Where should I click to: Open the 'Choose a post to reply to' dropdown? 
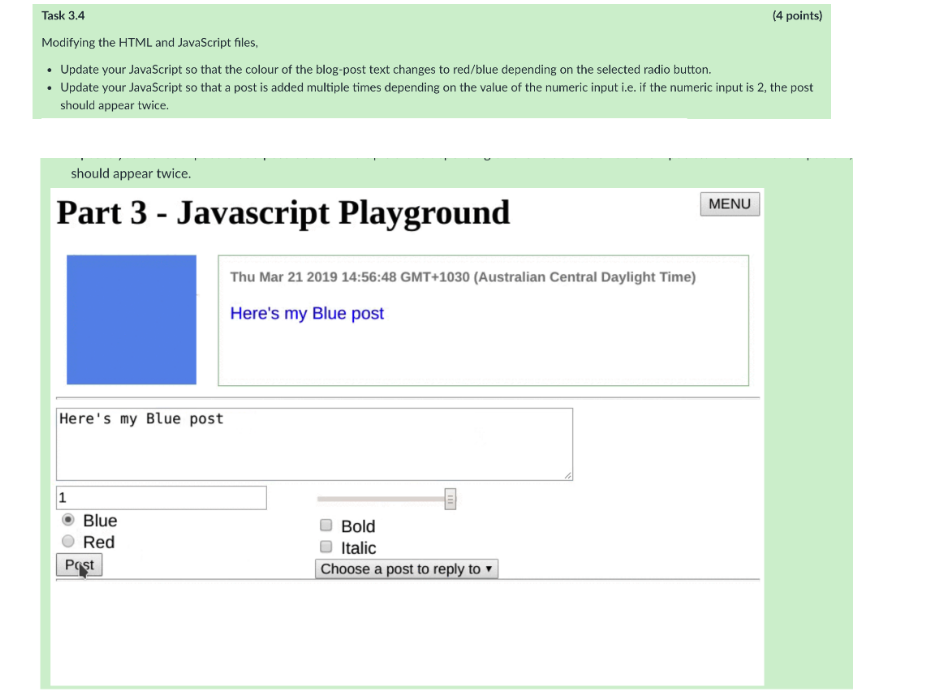pyautogui.click(x=405, y=567)
